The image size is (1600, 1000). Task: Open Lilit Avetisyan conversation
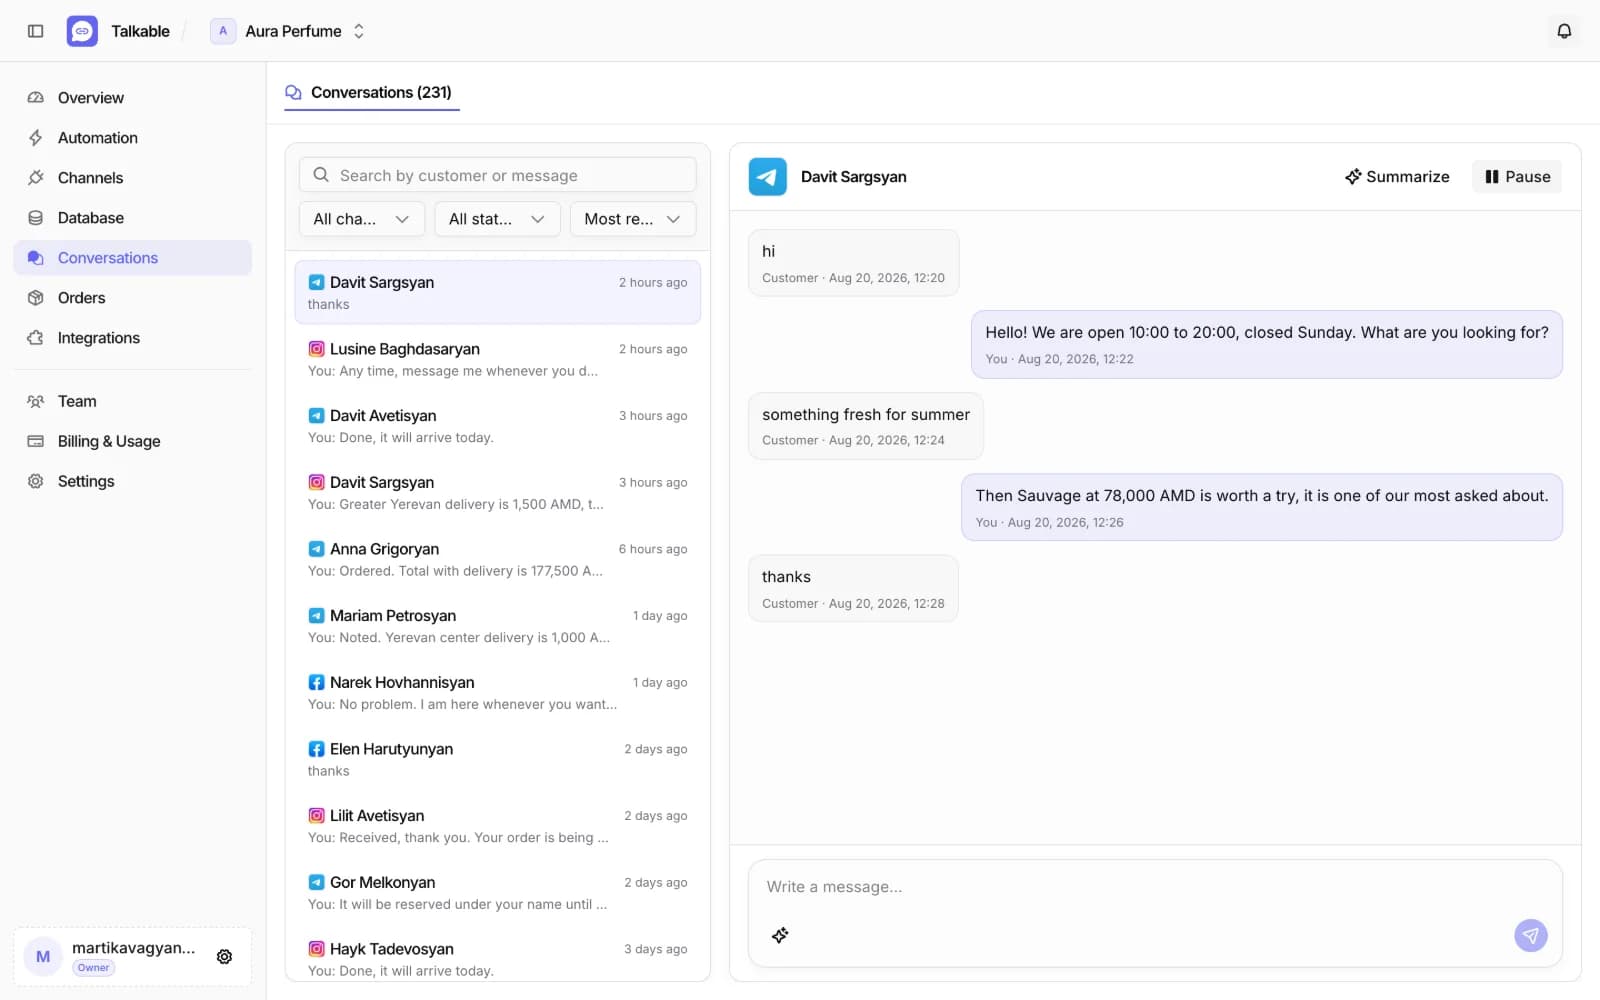tap(497, 826)
